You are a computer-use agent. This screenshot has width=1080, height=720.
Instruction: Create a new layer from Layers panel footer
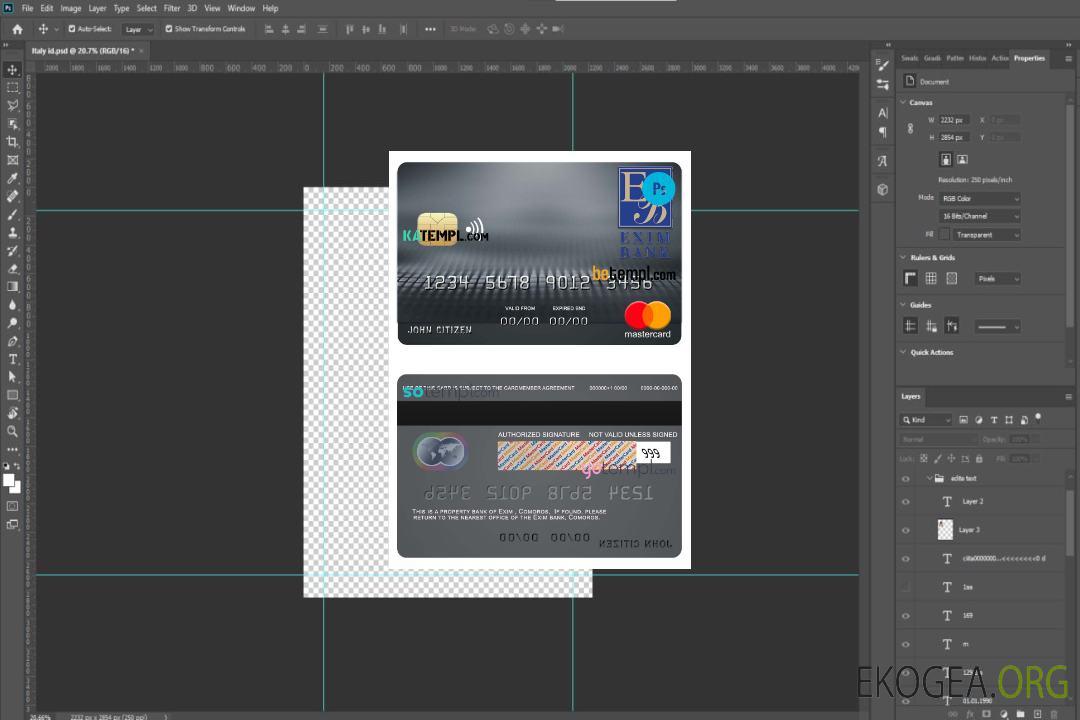(1037, 714)
